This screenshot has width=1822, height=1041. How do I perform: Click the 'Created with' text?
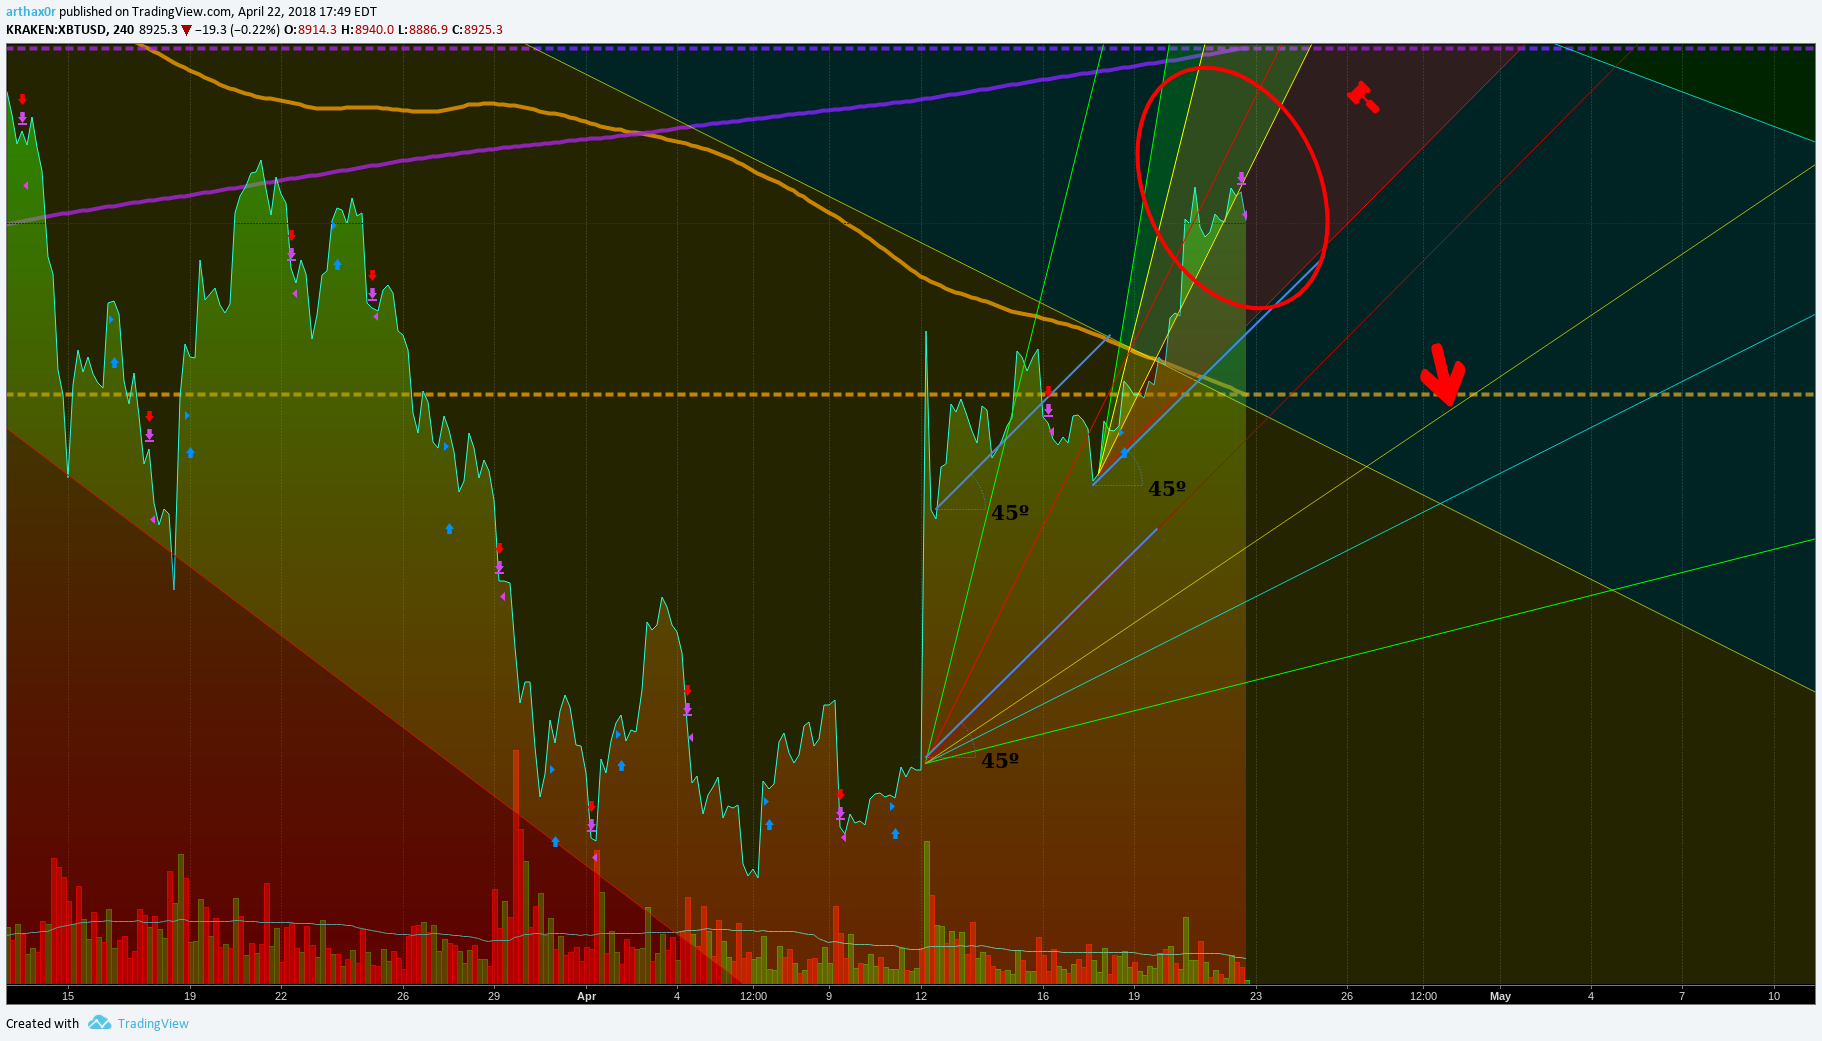pos(42,1023)
